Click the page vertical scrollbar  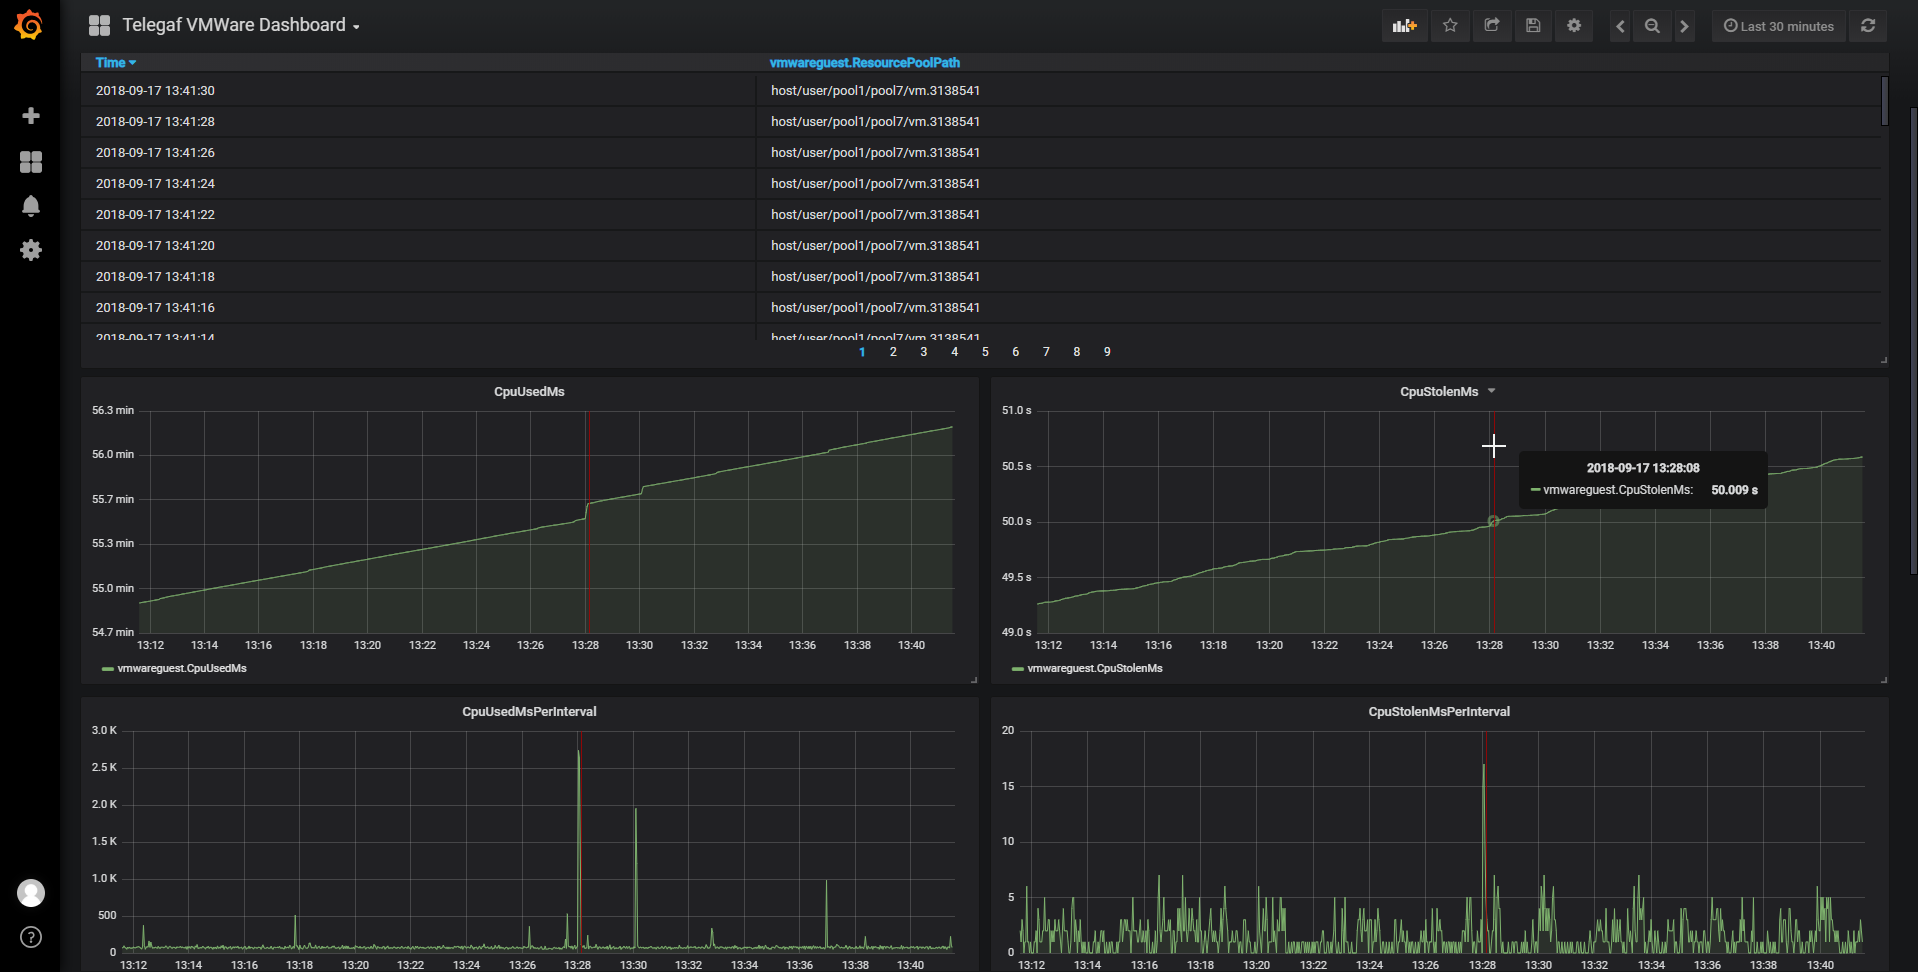[x=1913, y=340]
